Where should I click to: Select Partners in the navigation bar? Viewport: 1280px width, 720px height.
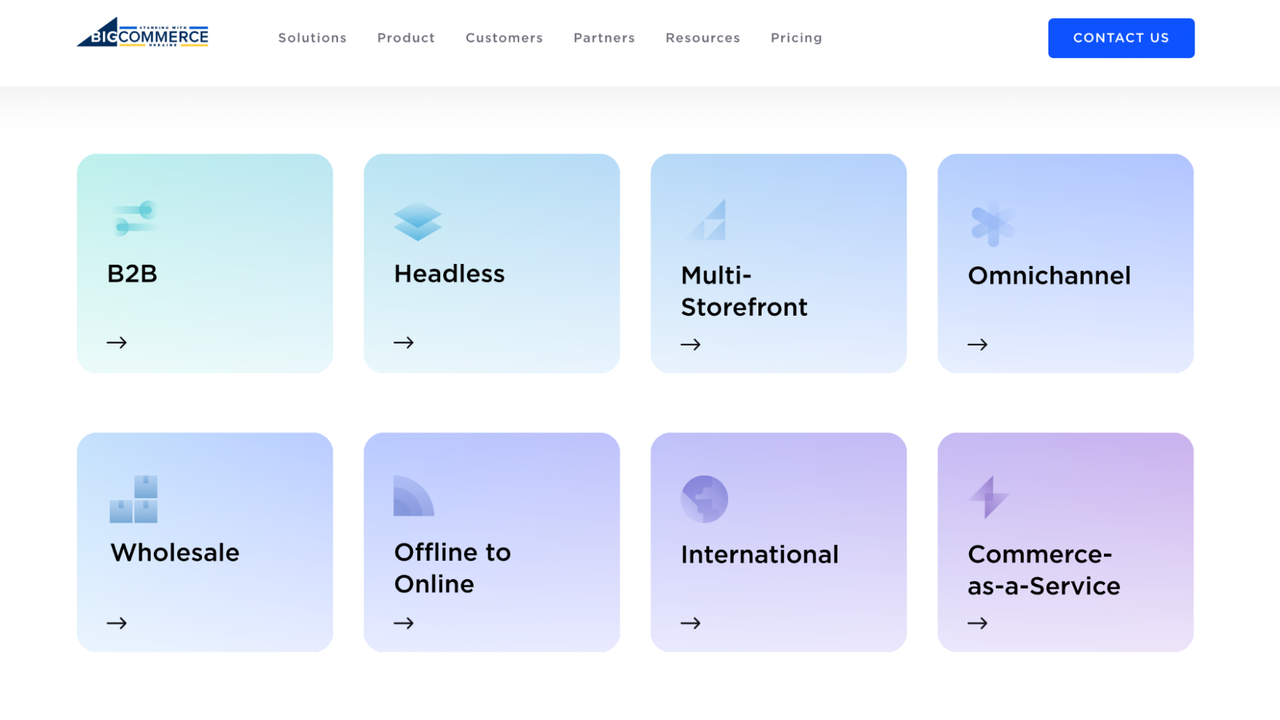604,37
